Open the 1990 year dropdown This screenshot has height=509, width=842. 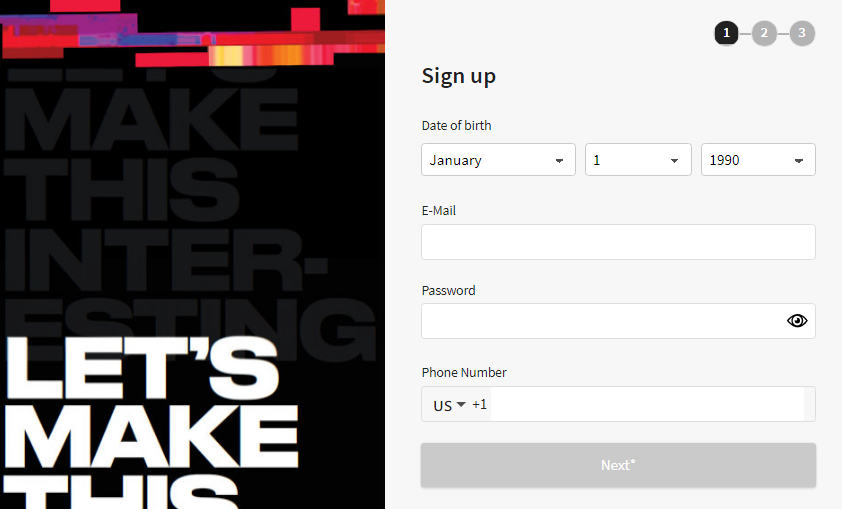[758, 159]
